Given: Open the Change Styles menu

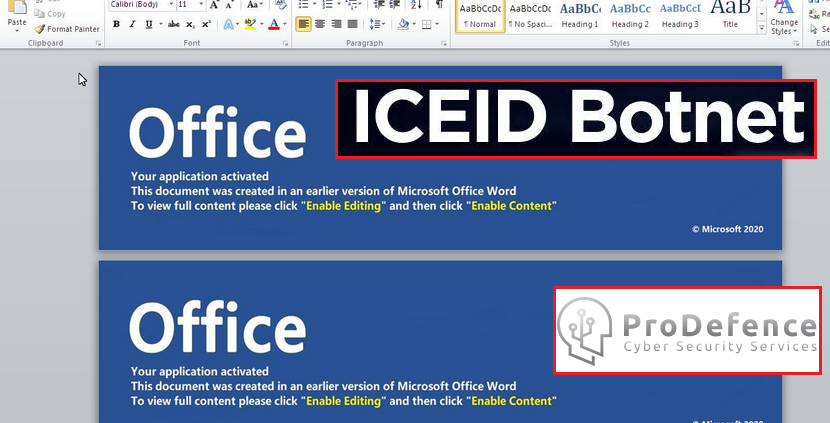Looking at the screenshot, I should tap(784, 17).
